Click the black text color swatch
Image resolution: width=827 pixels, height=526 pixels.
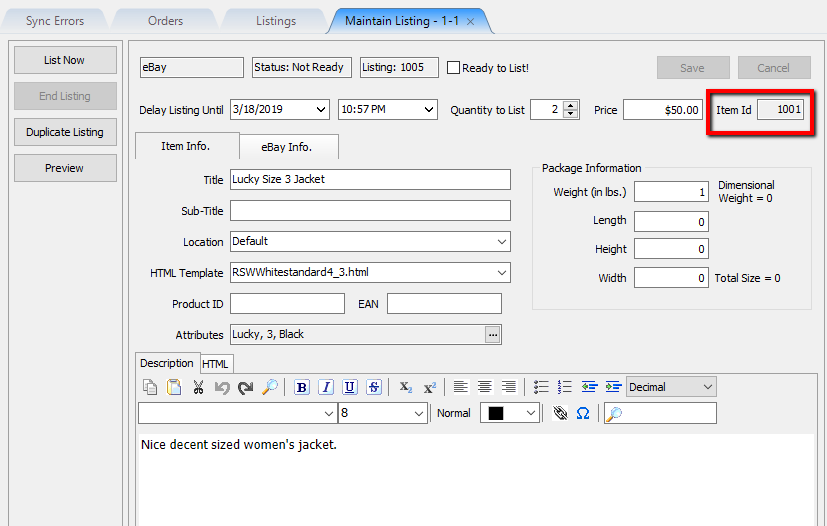coord(496,414)
